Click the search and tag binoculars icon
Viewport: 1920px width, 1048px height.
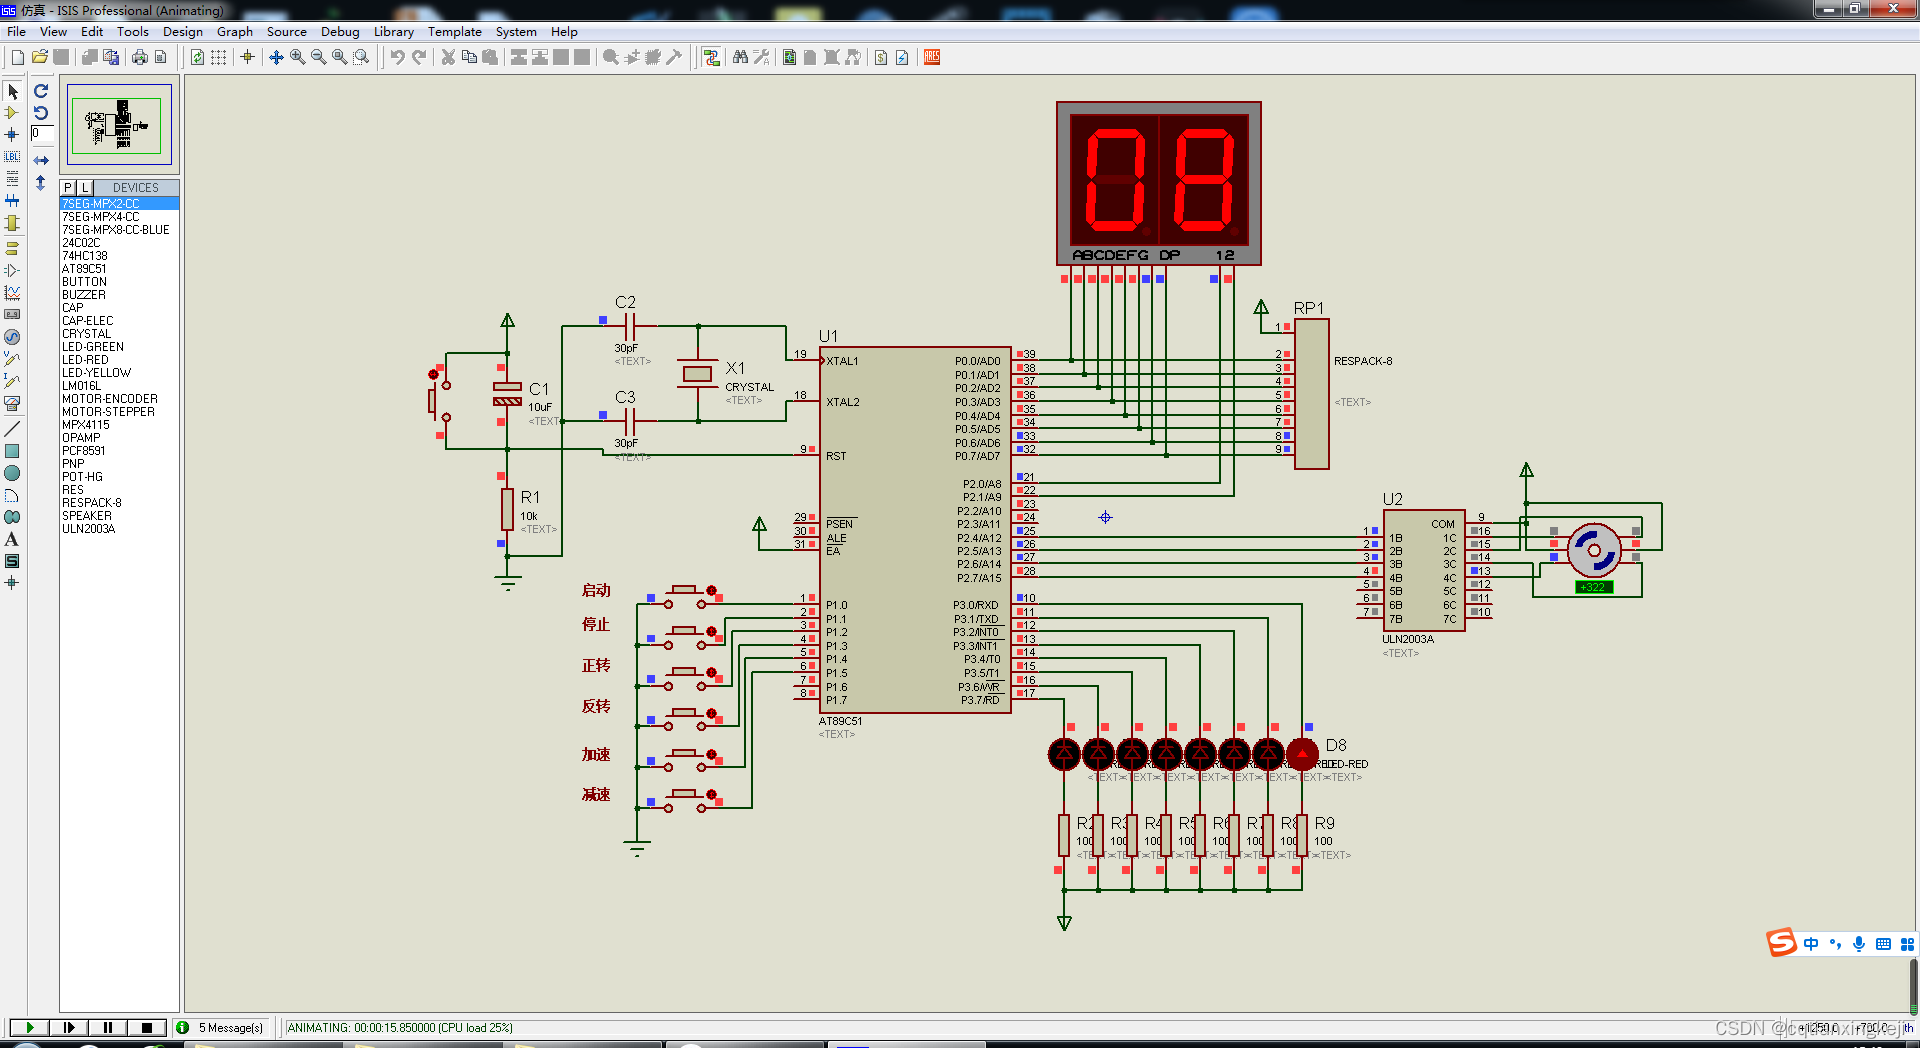(740, 57)
